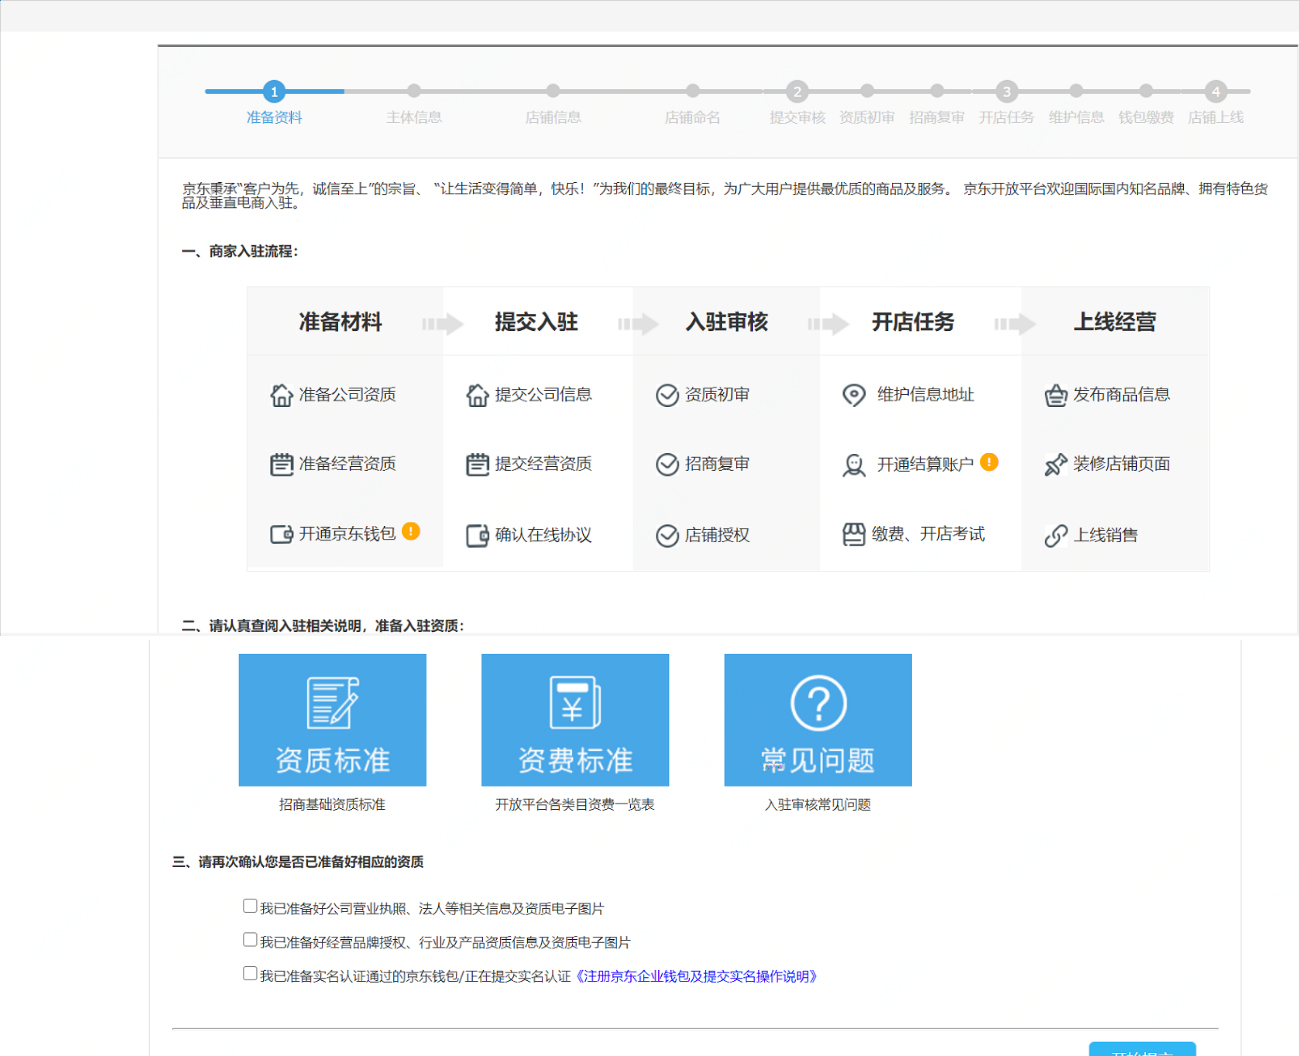Check the 京东钱包实名认证 checkbox
This screenshot has width=1299, height=1056.
click(250, 973)
